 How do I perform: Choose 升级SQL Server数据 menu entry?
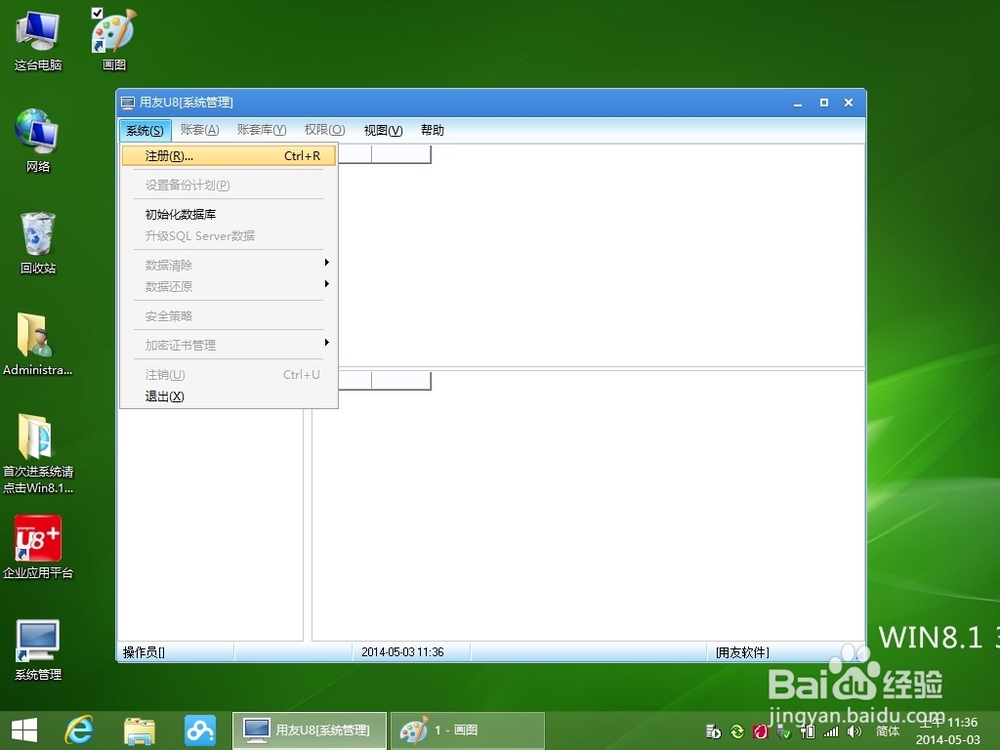229,236
